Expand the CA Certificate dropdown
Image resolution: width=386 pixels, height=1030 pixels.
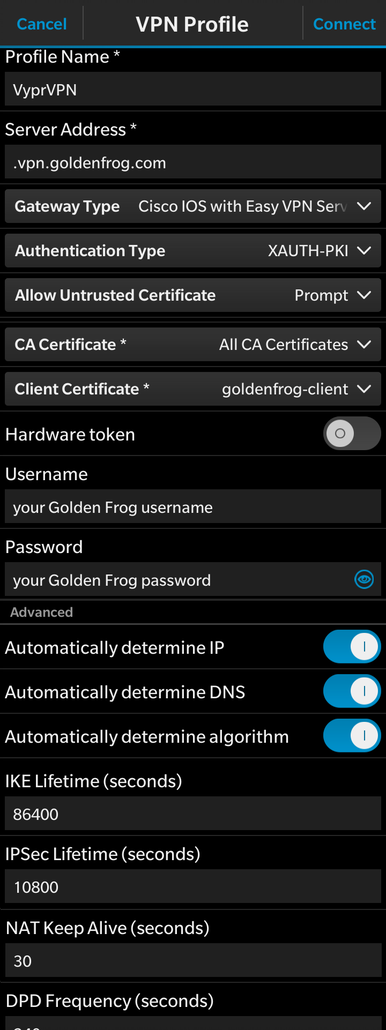tap(193, 344)
